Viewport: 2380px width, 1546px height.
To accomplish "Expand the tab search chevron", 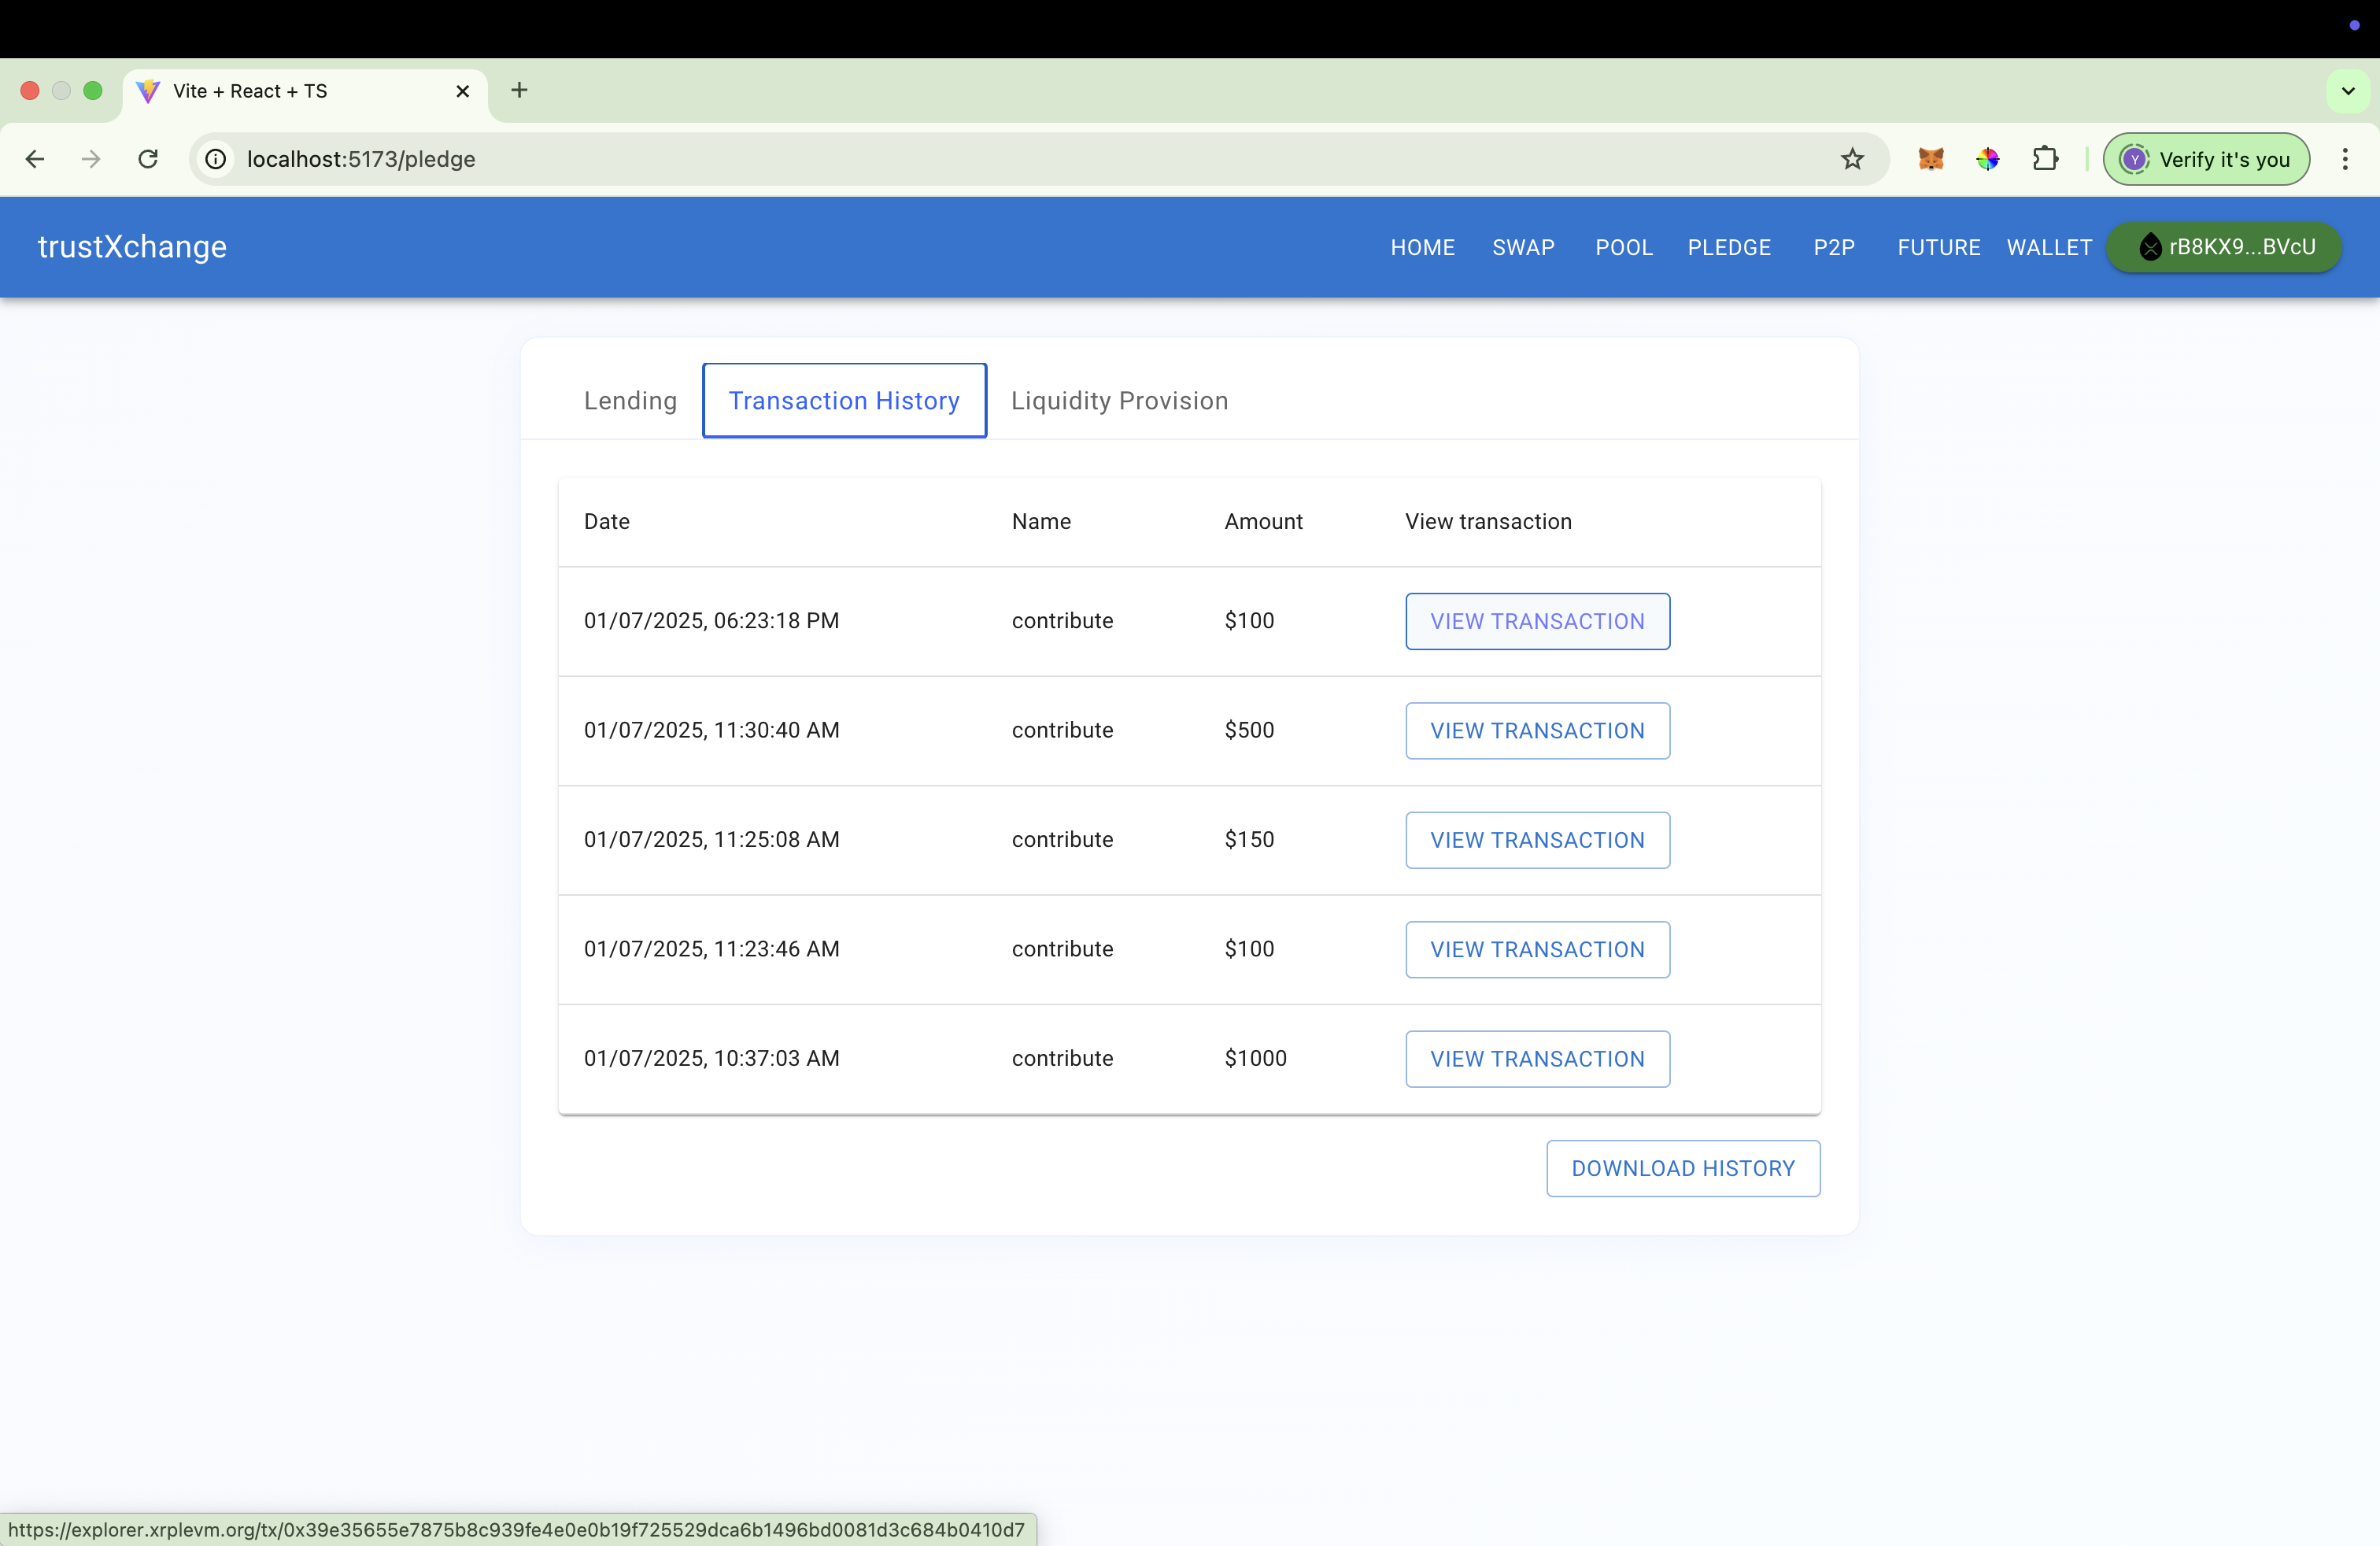I will pyautogui.click(x=2348, y=91).
